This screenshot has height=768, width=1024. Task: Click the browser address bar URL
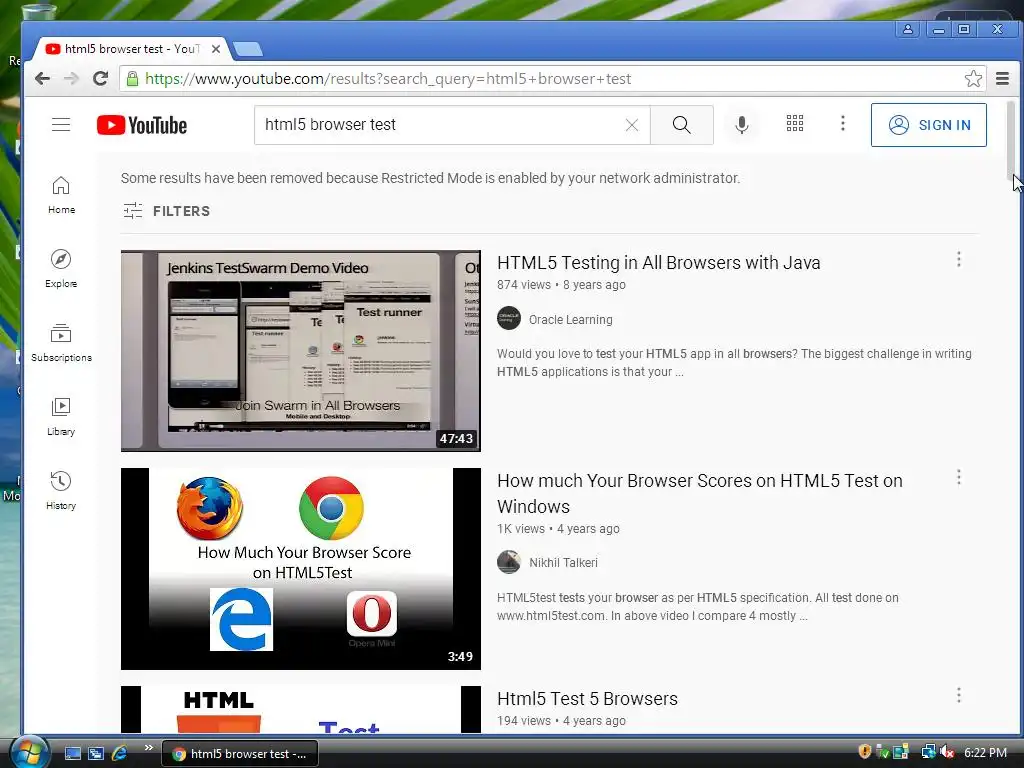388,78
